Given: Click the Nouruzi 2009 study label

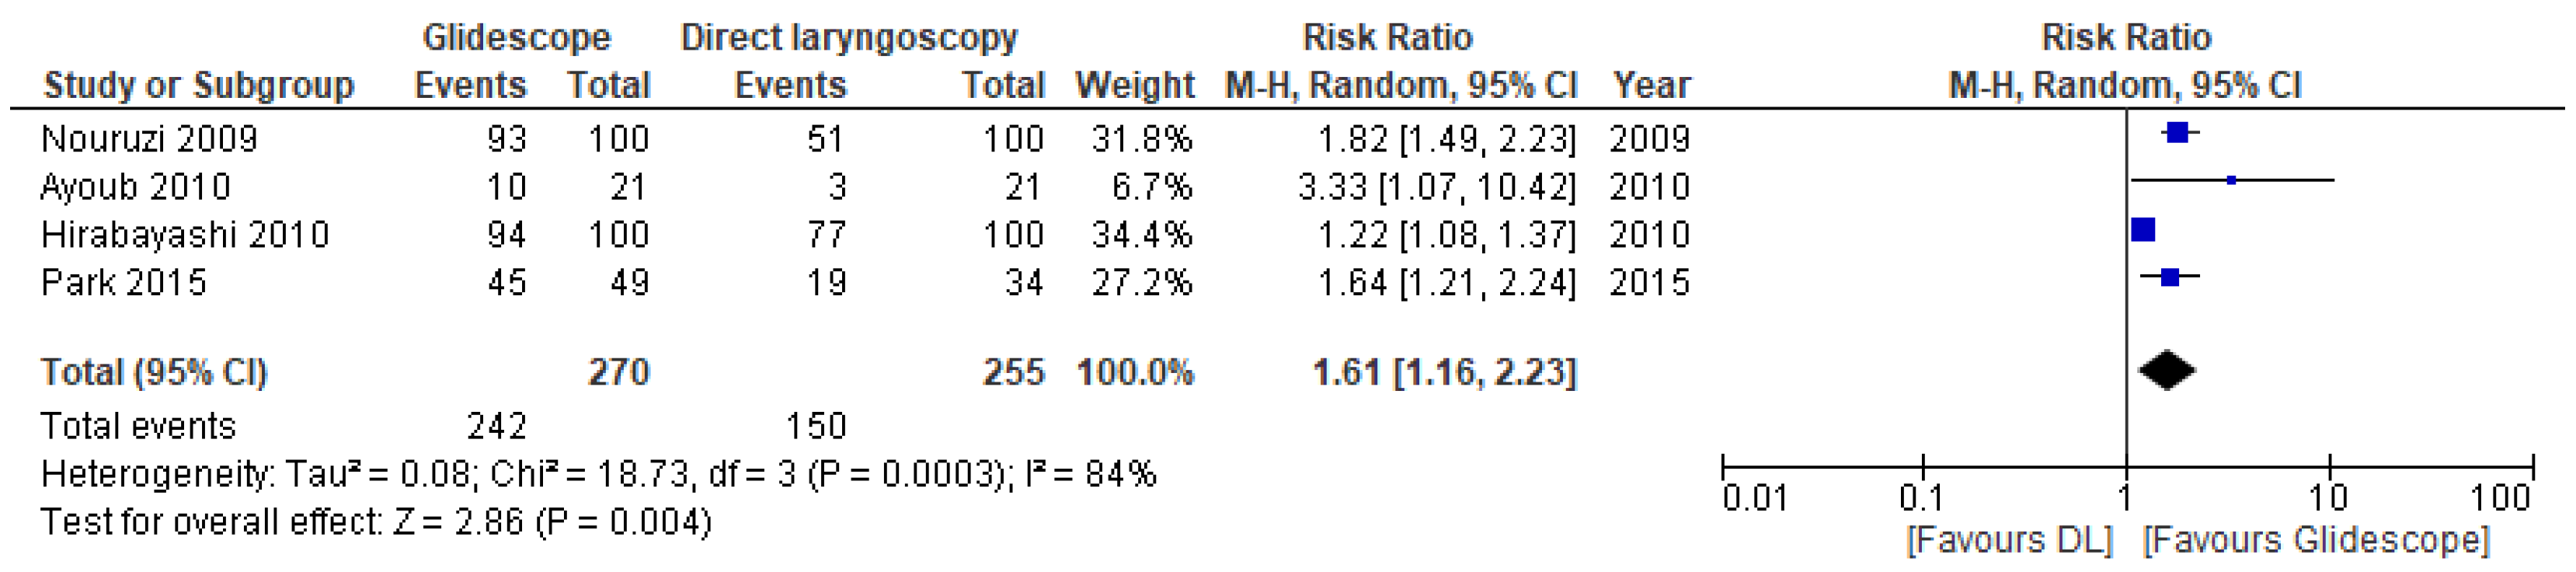Looking at the screenshot, I should (149, 138).
